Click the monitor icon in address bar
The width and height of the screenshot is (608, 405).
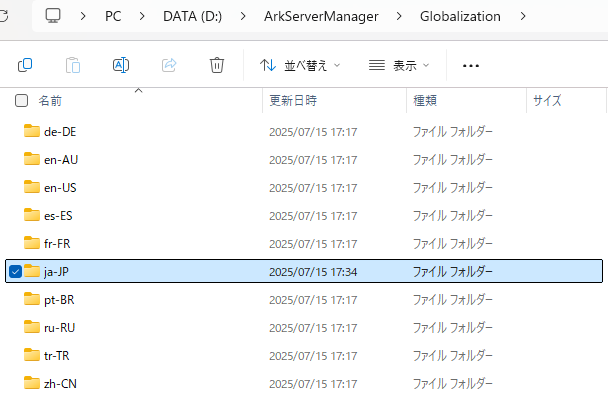click(x=53, y=16)
